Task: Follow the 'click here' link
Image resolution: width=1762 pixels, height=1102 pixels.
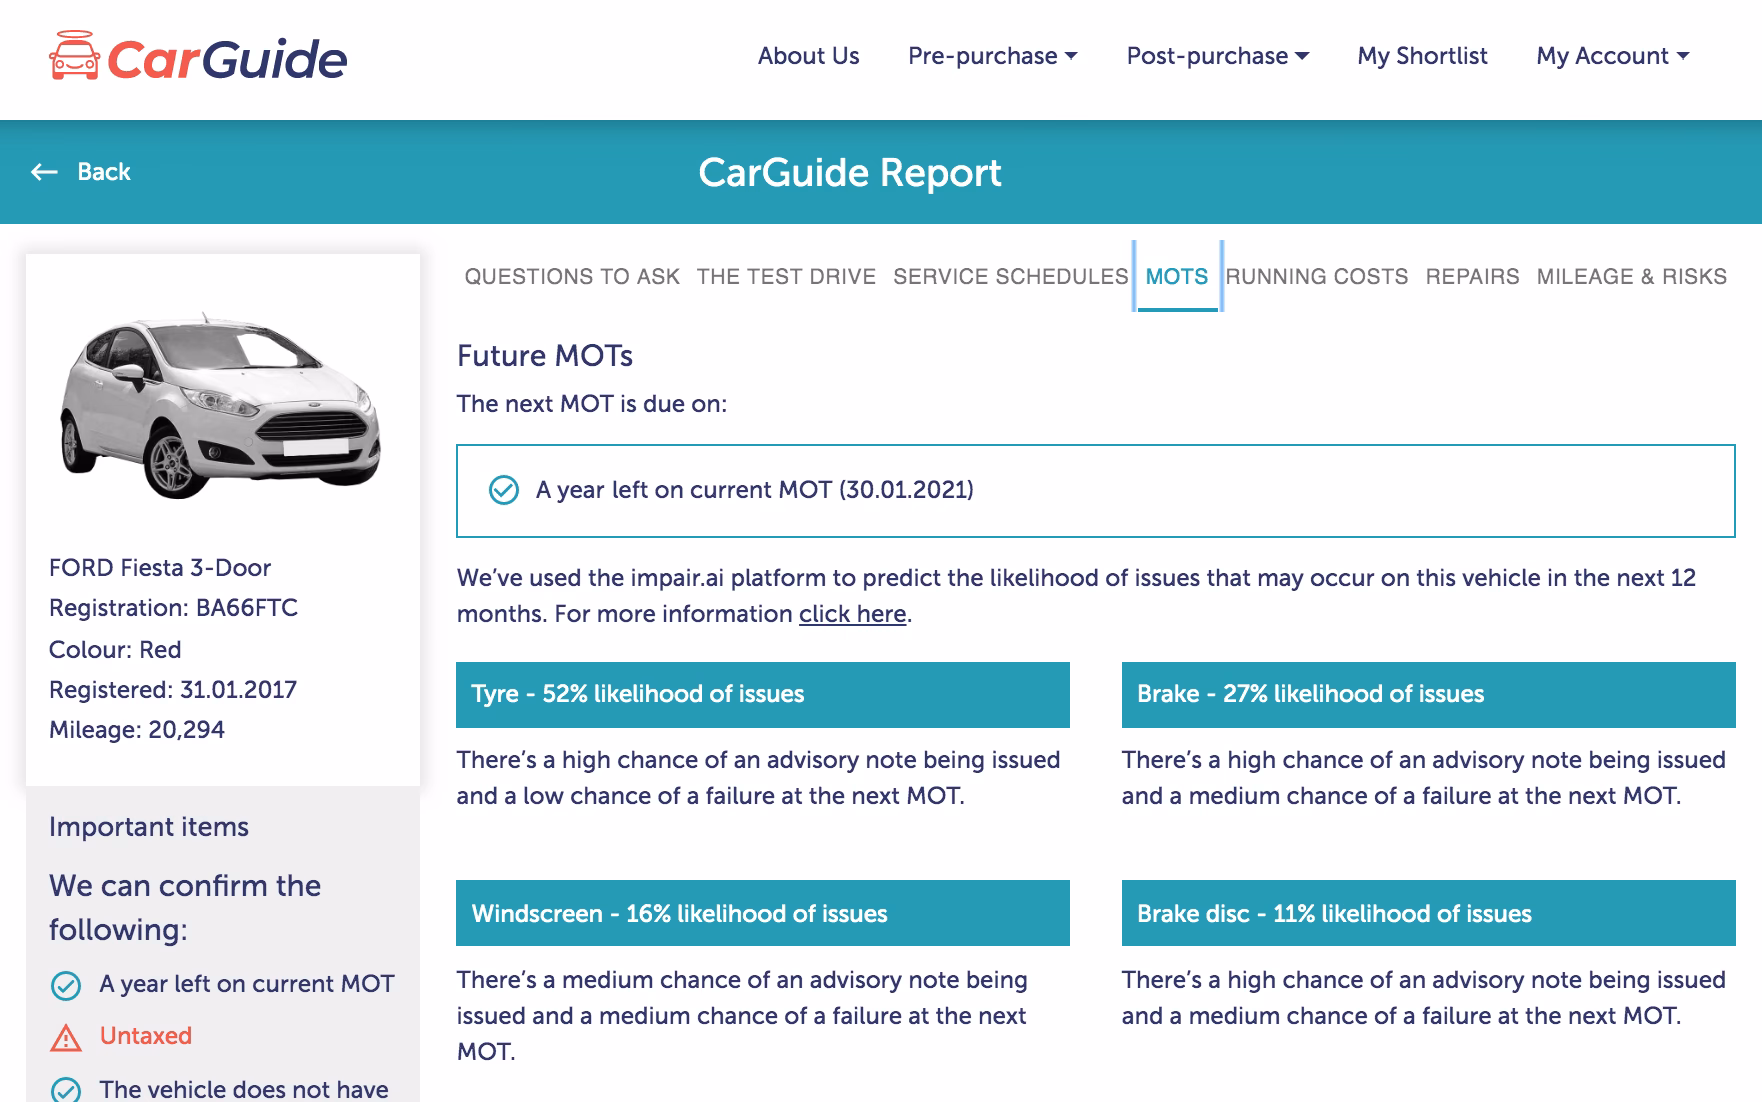Action: (852, 614)
